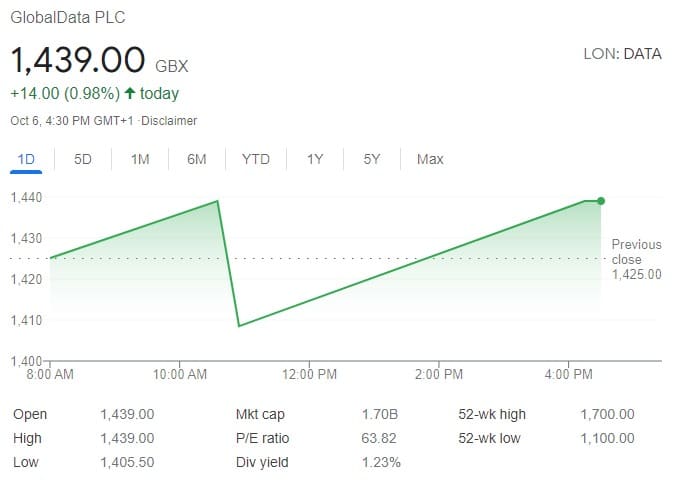The height and width of the screenshot is (494, 688).
Task: Click the P/E ratio value 63.82
Action: click(x=379, y=438)
